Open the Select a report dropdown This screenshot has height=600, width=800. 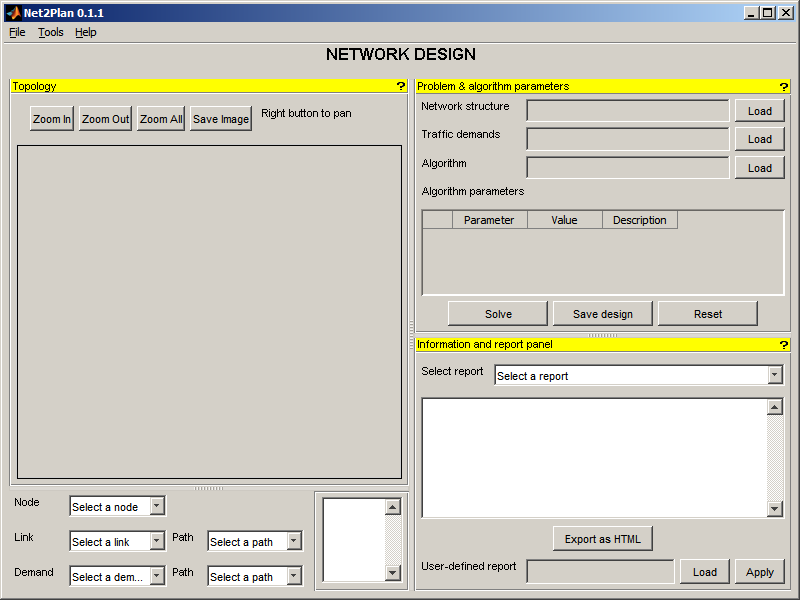pyautogui.click(x=639, y=376)
